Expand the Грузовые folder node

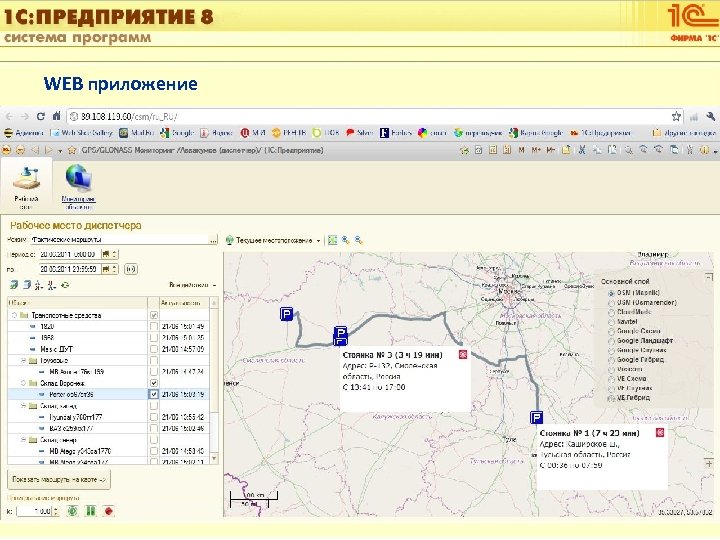coord(23,360)
